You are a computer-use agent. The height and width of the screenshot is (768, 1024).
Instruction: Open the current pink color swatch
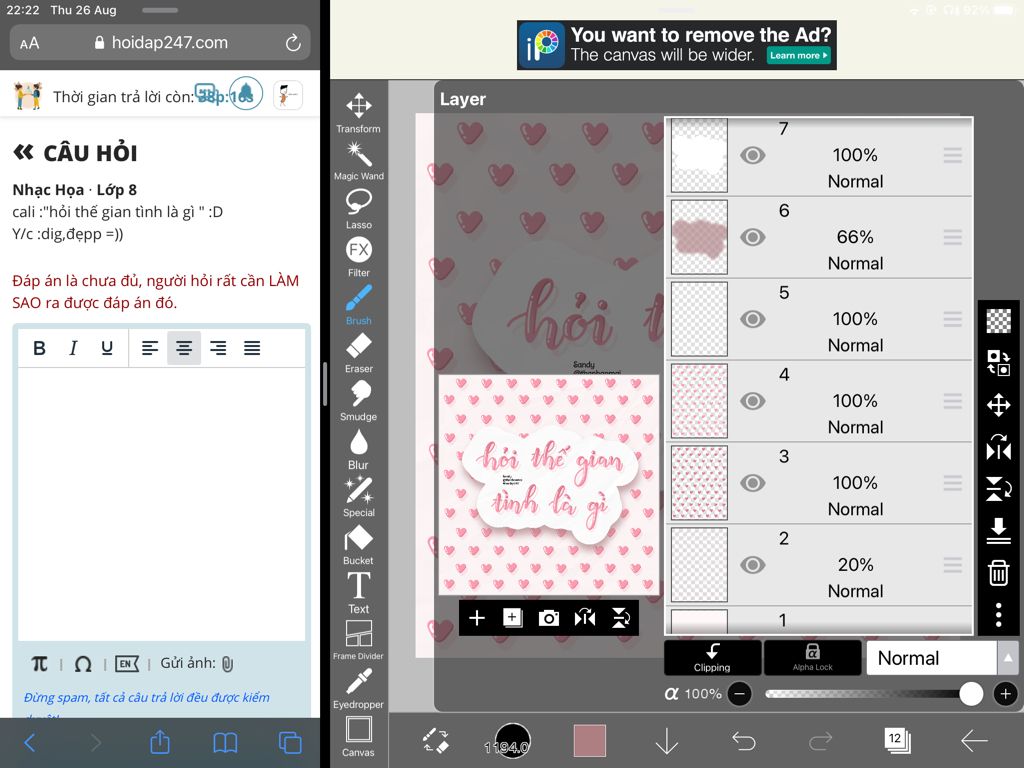point(590,741)
